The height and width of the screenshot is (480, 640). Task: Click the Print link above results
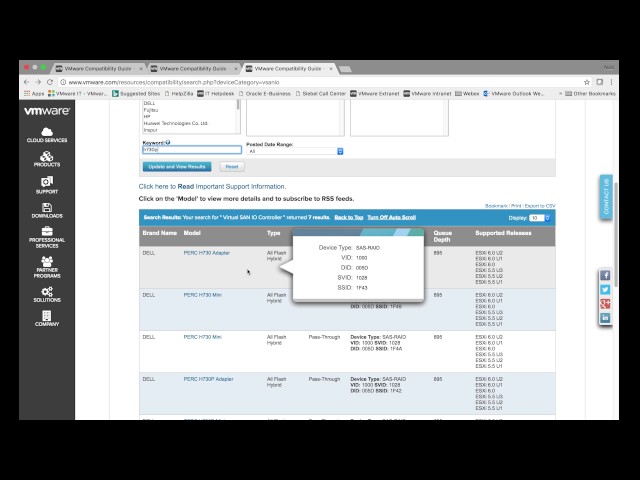tap(516, 206)
